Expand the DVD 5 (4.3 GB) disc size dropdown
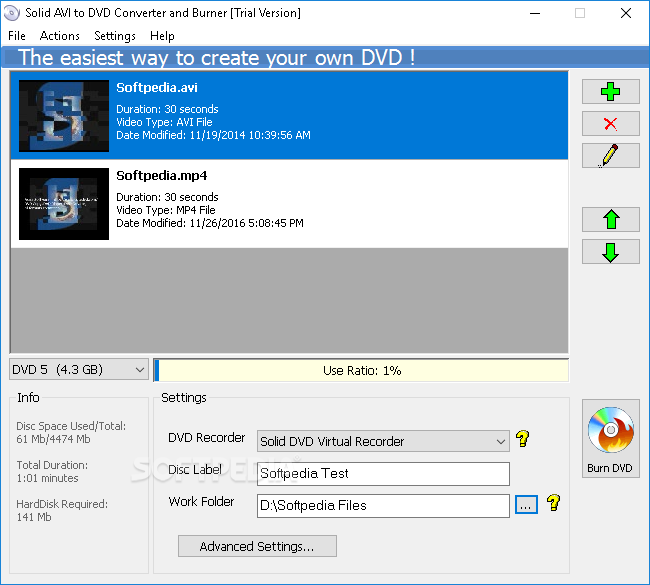The width and height of the screenshot is (650, 585). click(x=79, y=369)
